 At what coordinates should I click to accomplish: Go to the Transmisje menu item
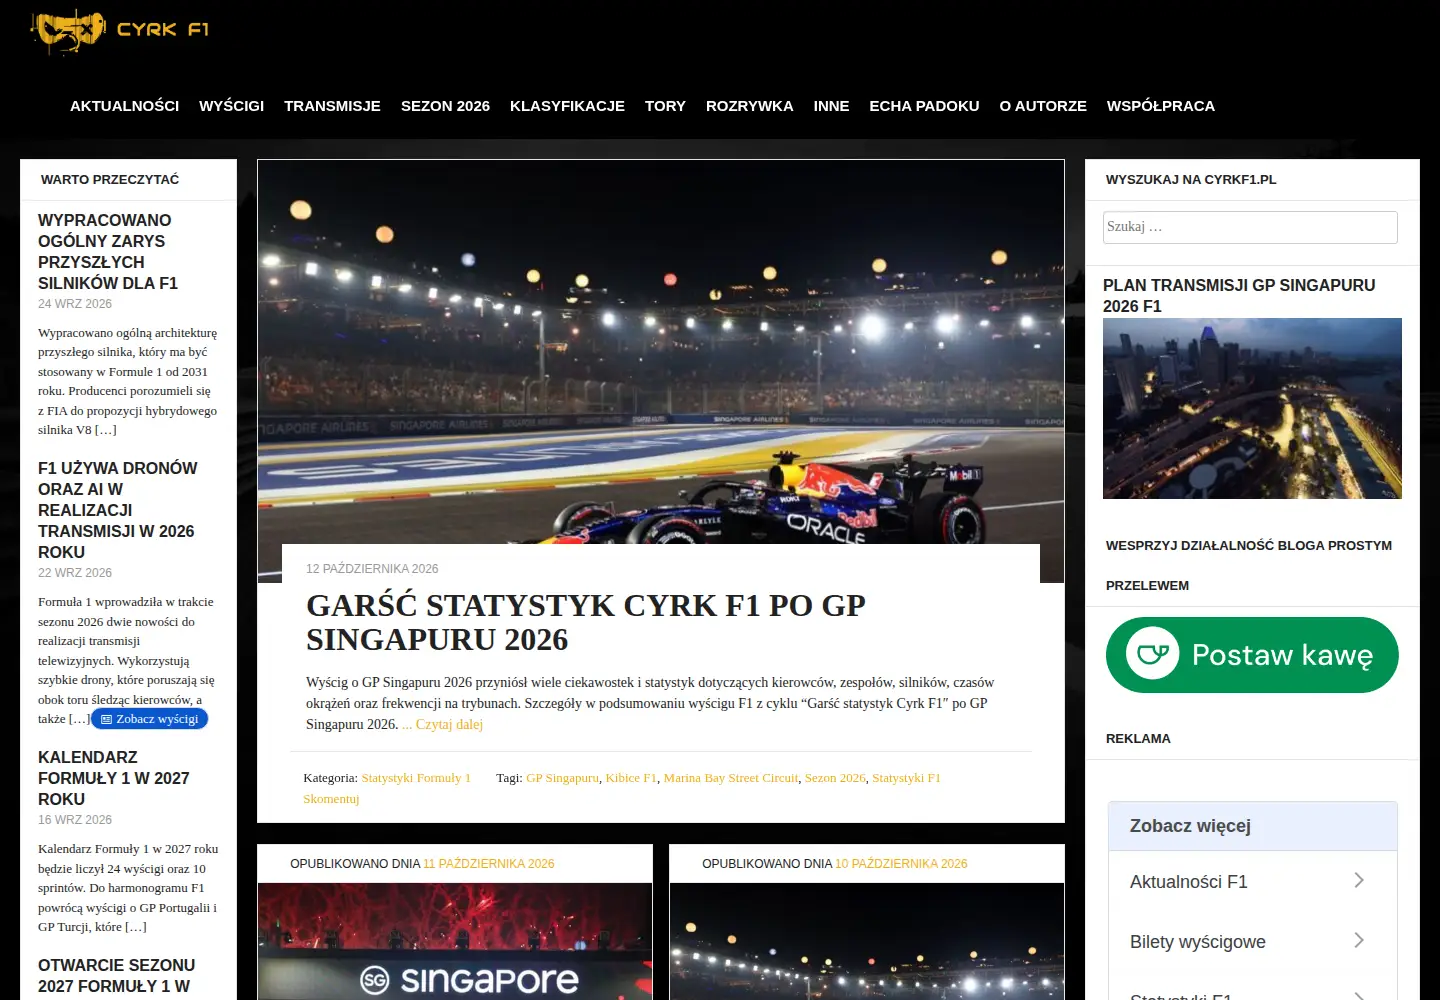[x=332, y=106]
